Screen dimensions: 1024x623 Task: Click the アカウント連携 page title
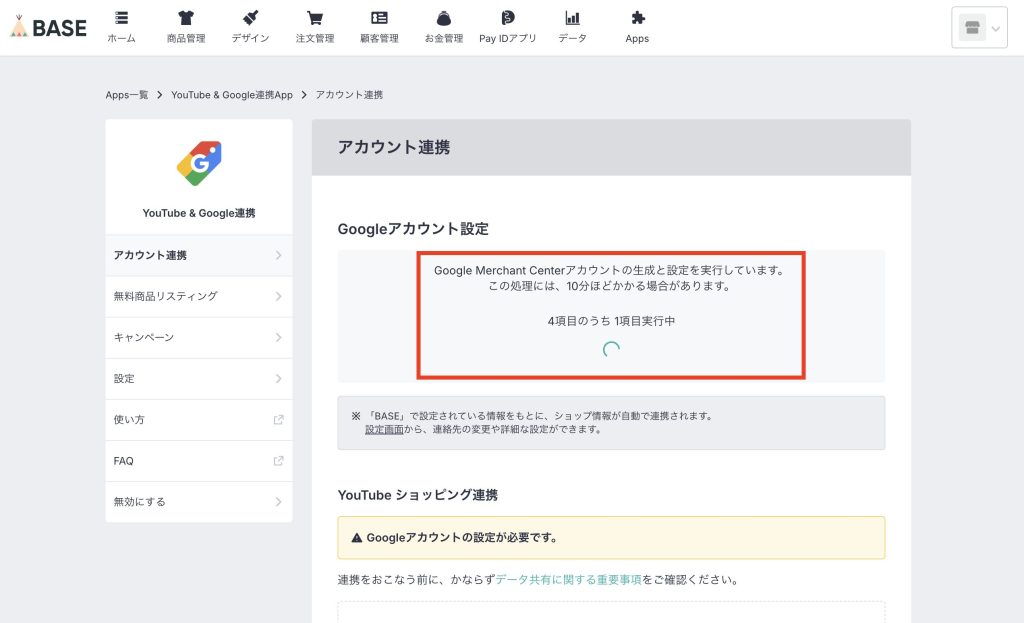pyautogui.click(x=394, y=148)
